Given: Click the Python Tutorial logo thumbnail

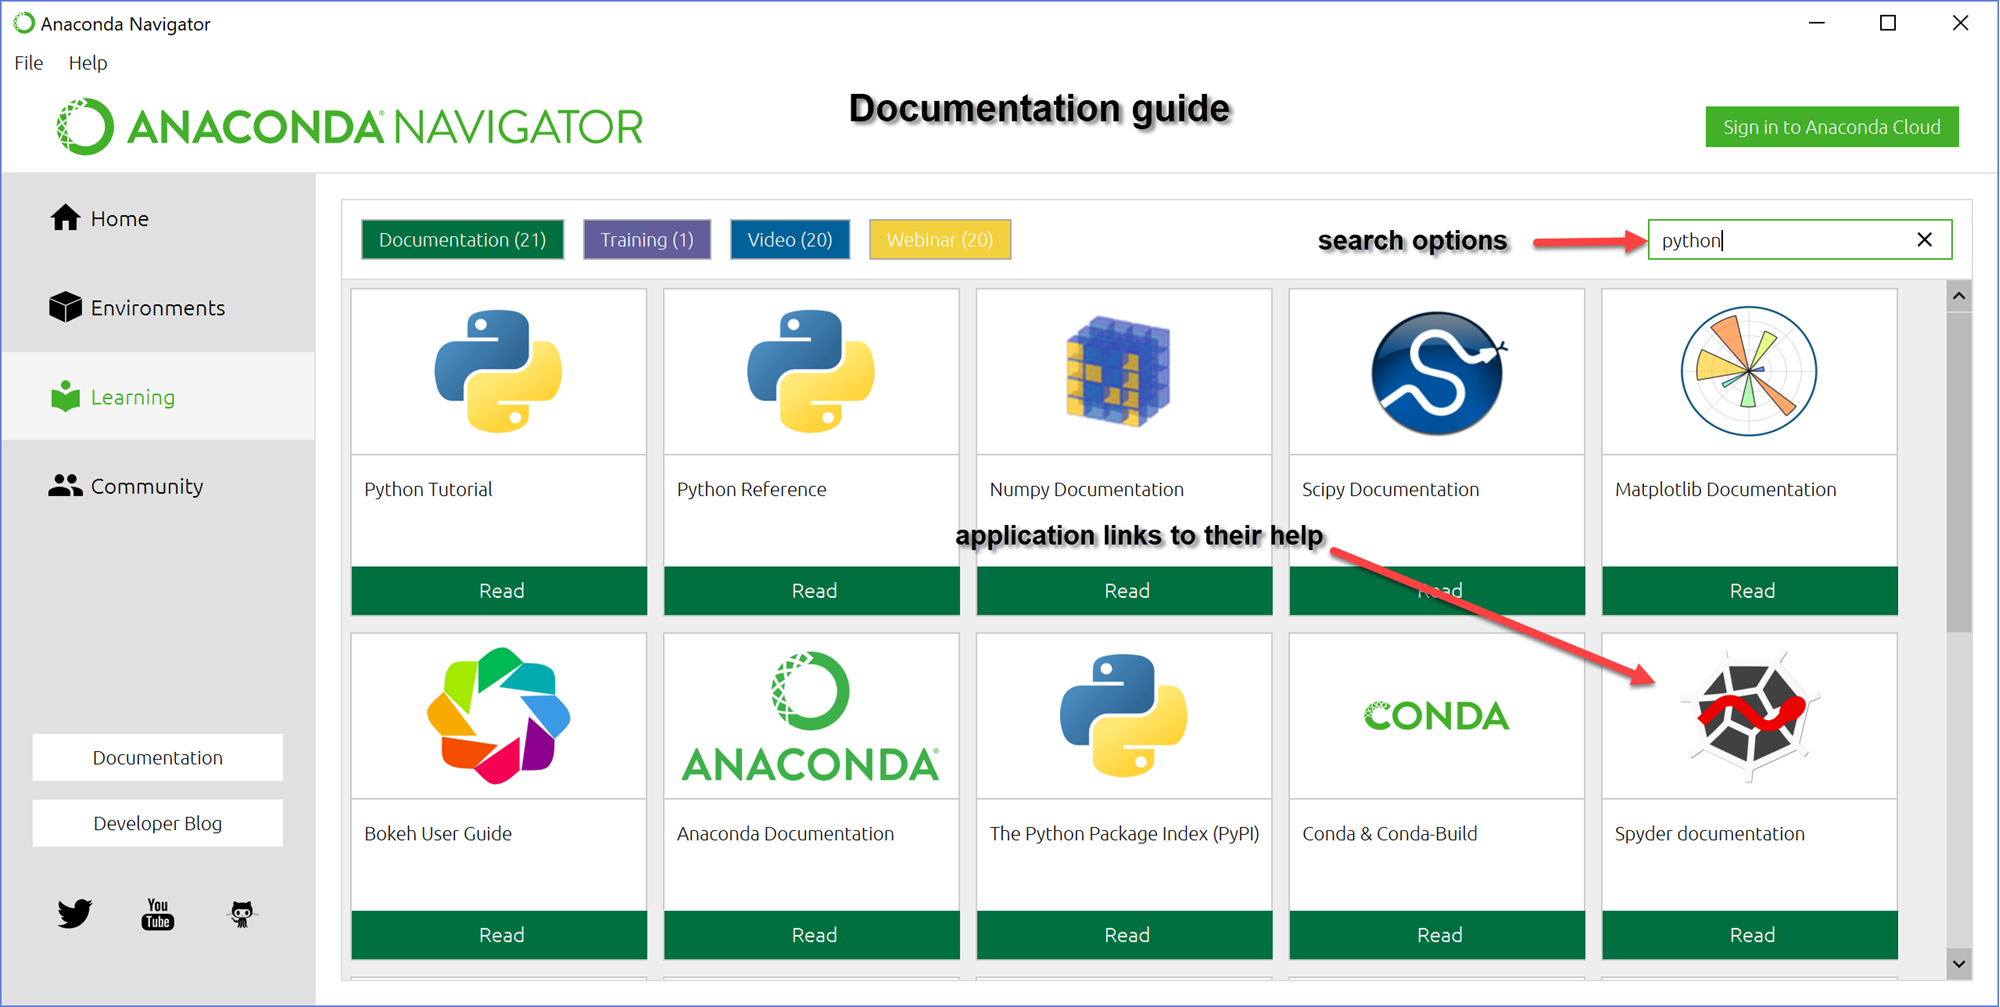Looking at the screenshot, I should 498,371.
